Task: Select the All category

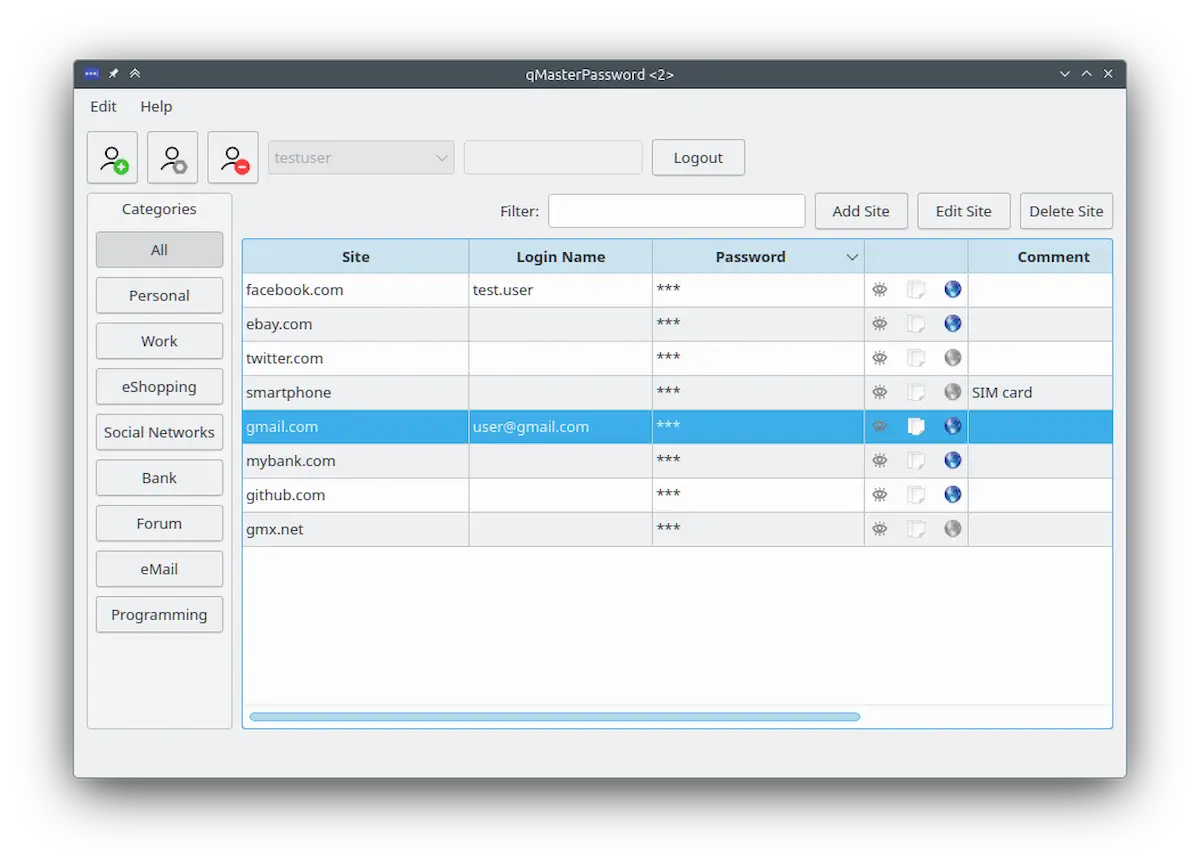Action: coord(159,250)
